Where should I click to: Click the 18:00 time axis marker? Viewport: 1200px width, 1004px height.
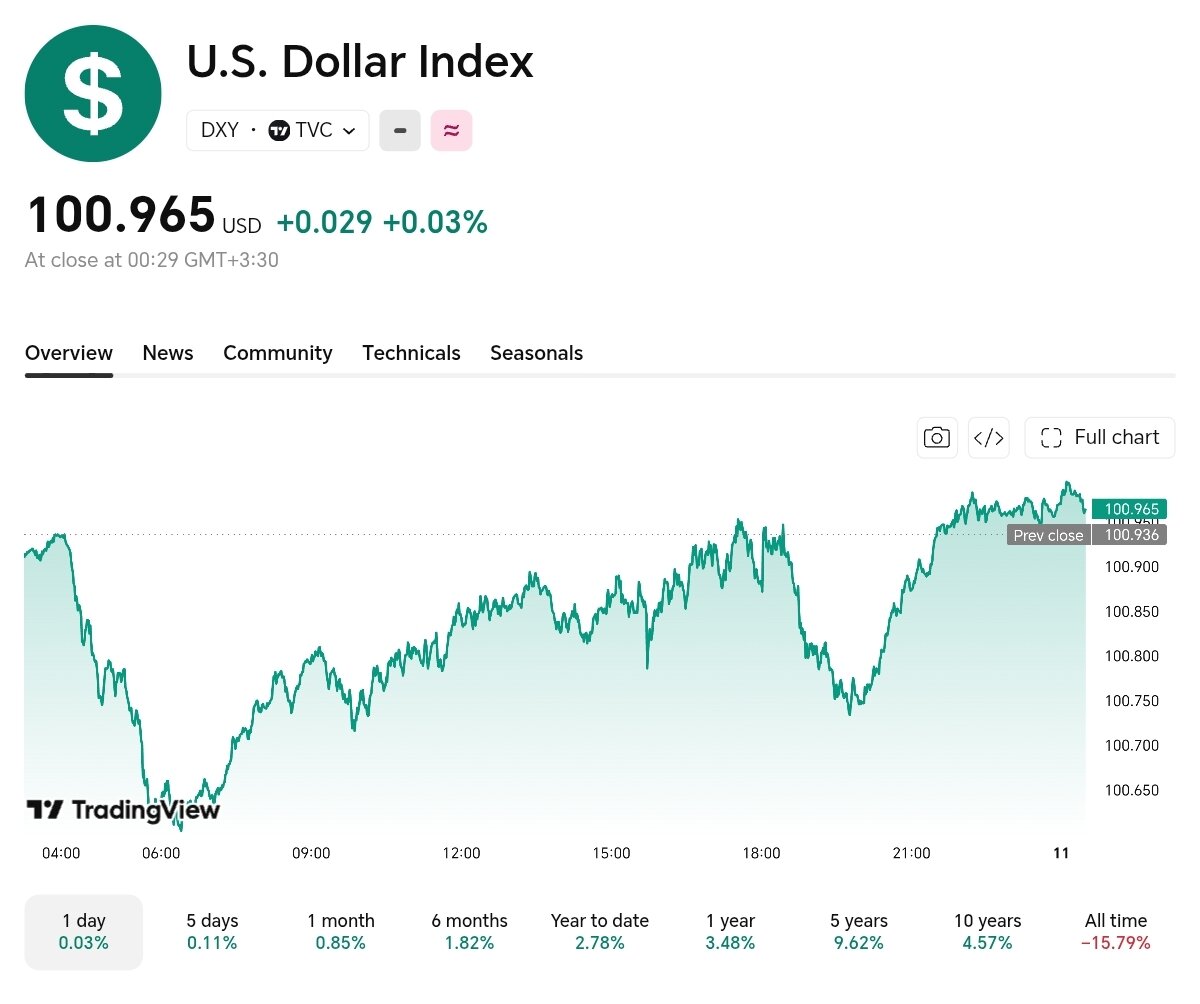tap(761, 853)
